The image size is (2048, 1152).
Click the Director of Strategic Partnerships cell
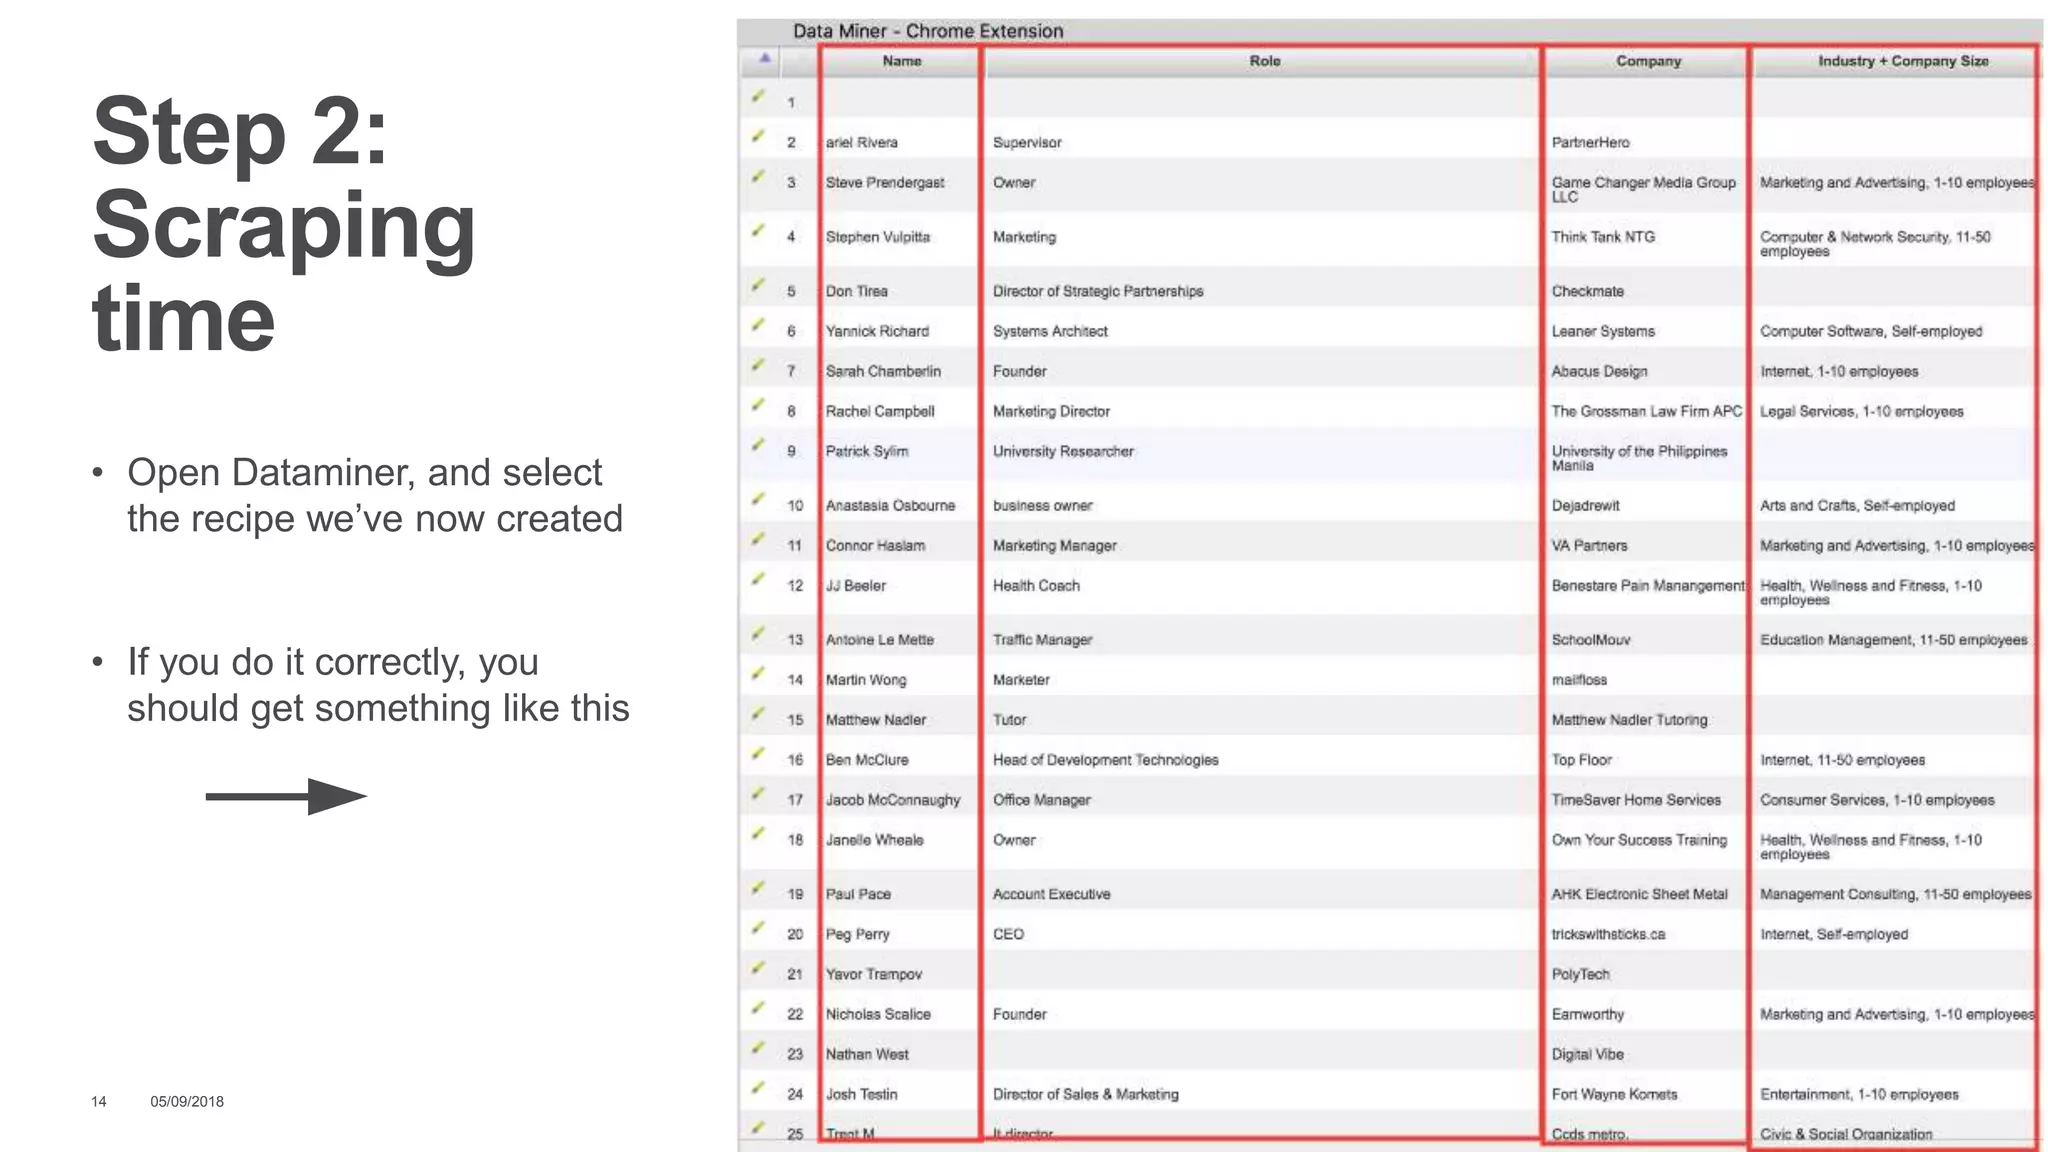[x=1098, y=291]
